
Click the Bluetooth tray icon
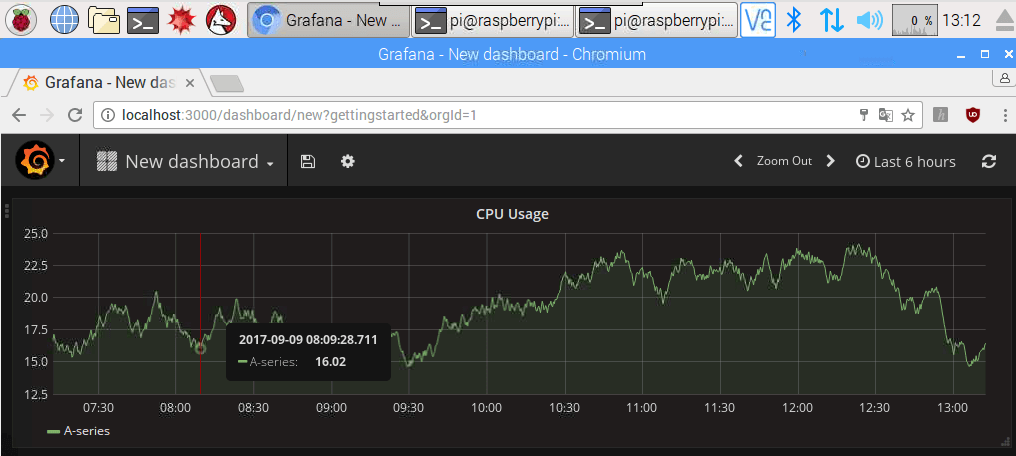click(794, 19)
